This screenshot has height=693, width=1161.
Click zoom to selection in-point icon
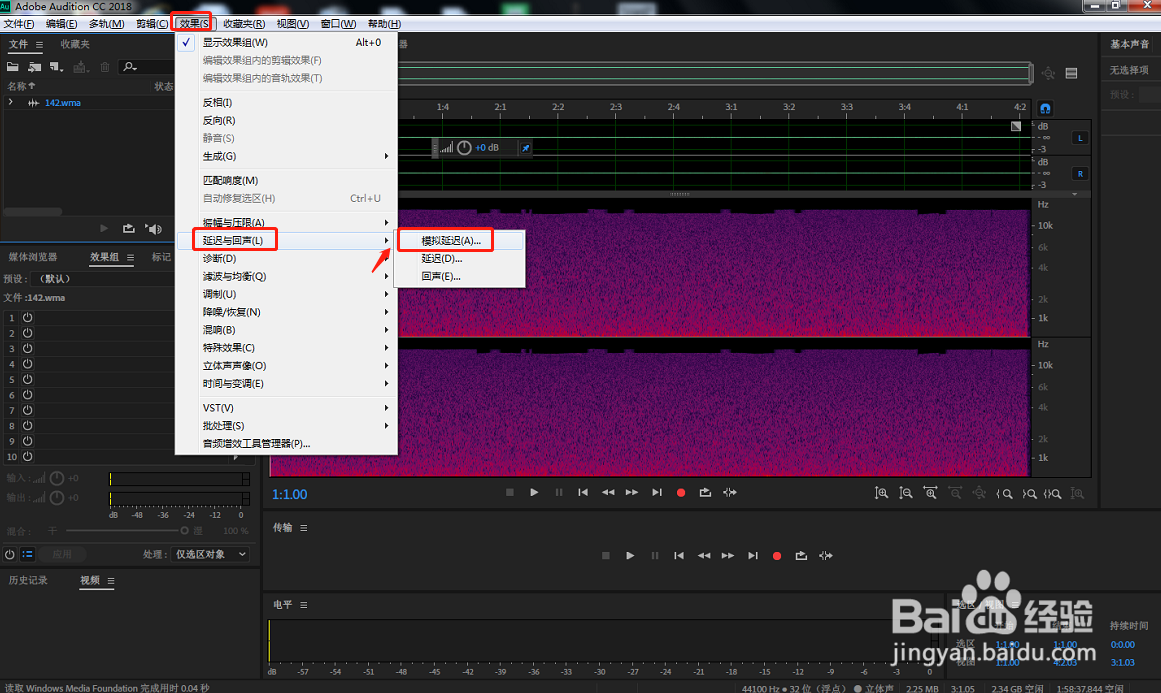coord(1004,494)
